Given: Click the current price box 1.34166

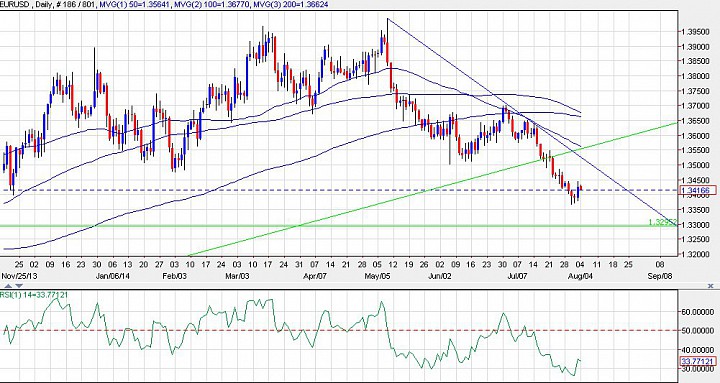Looking at the screenshot, I should coord(698,190).
